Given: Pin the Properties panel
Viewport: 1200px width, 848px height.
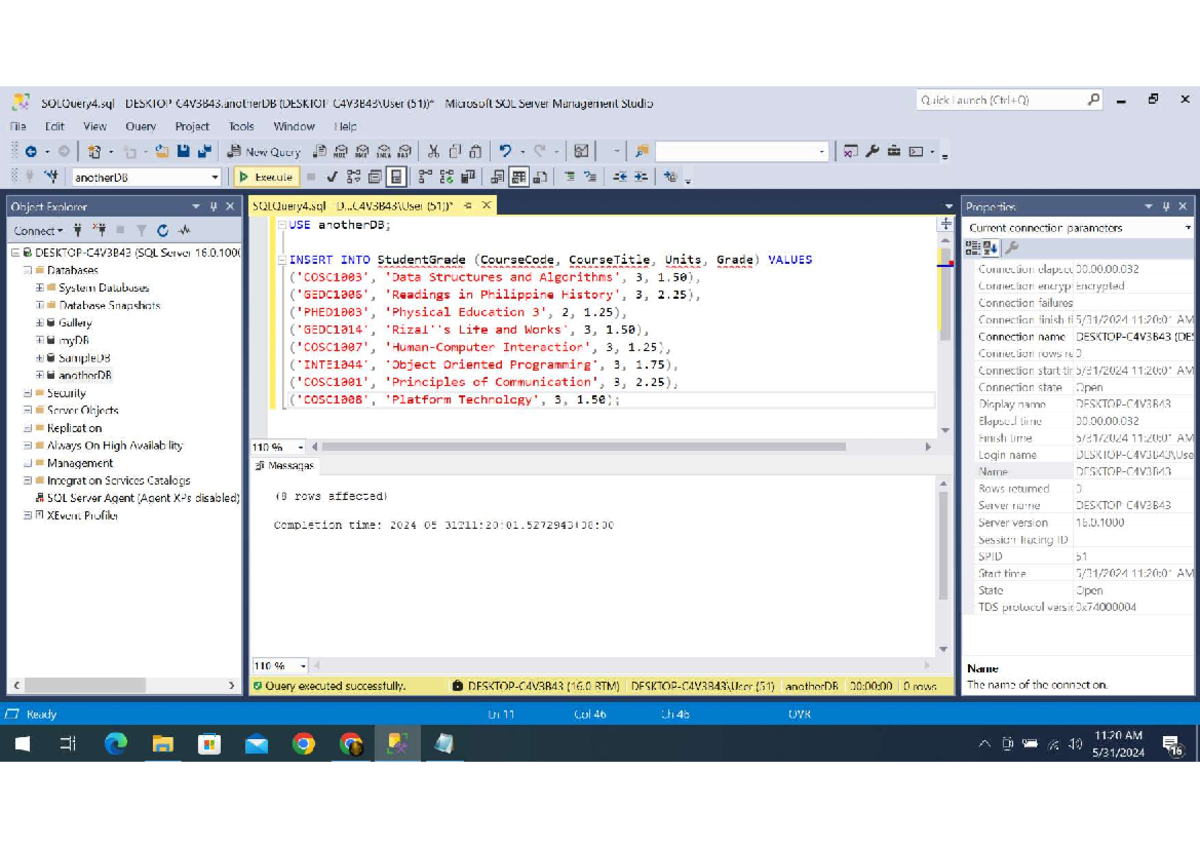Looking at the screenshot, I should tap(1166, 206).
